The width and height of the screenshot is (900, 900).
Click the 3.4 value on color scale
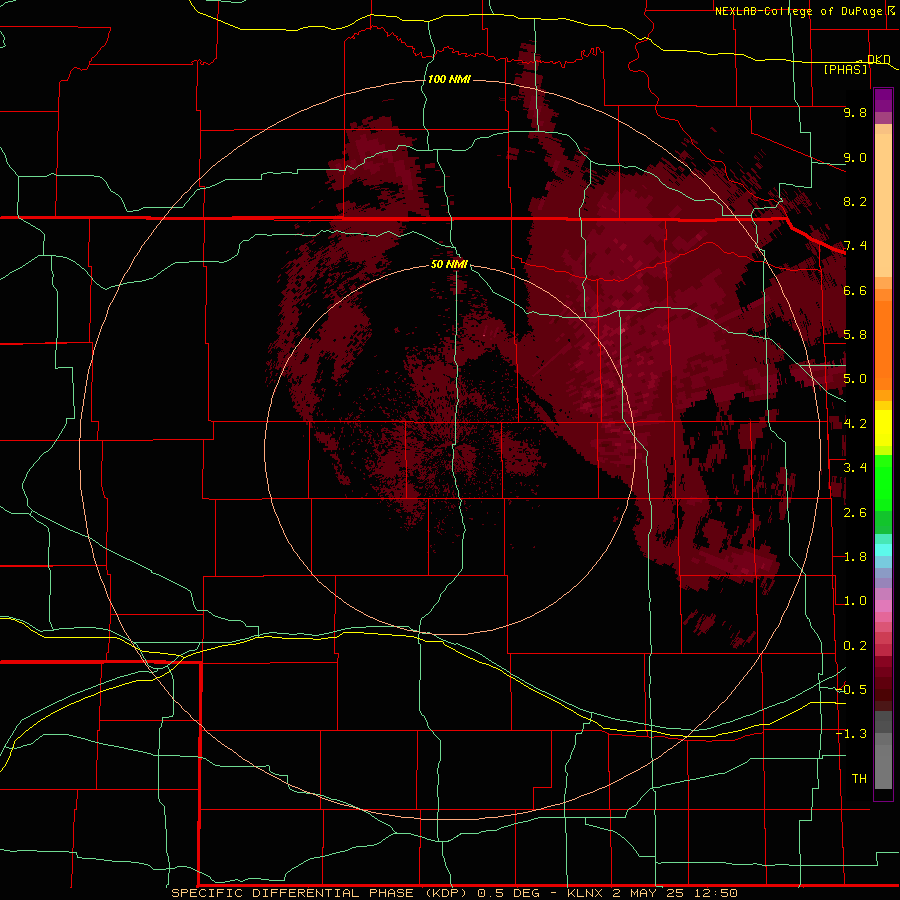pos(855,468)
